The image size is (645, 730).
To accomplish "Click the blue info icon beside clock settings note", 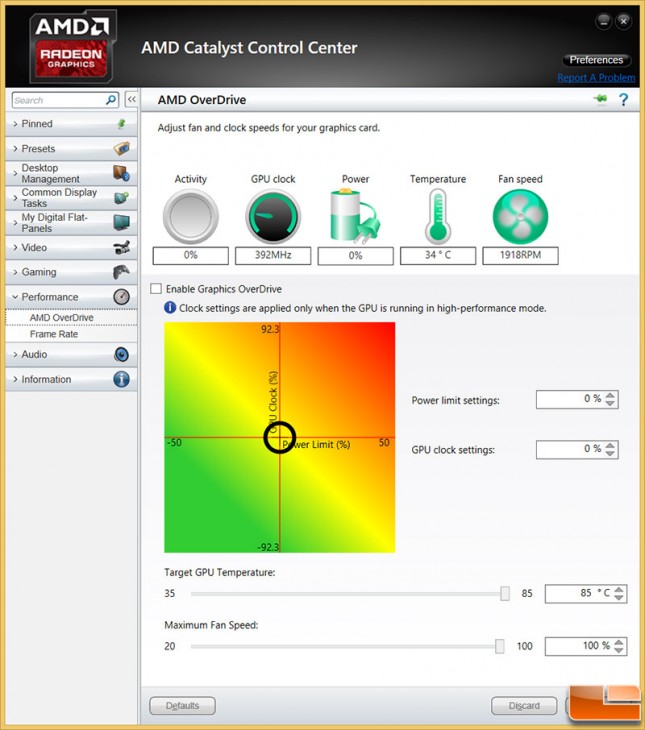I will [170, 308].
